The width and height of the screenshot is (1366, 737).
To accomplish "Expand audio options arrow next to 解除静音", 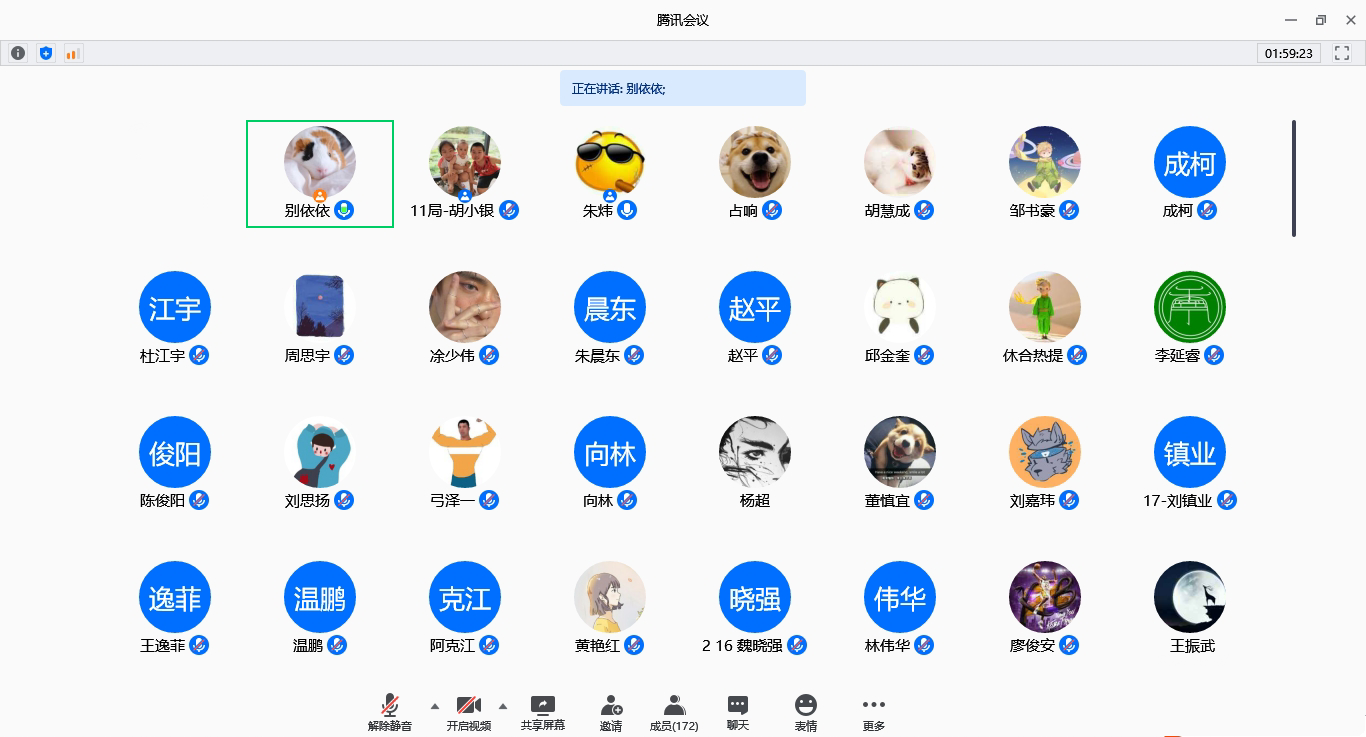I will click(x=434, y=706).
